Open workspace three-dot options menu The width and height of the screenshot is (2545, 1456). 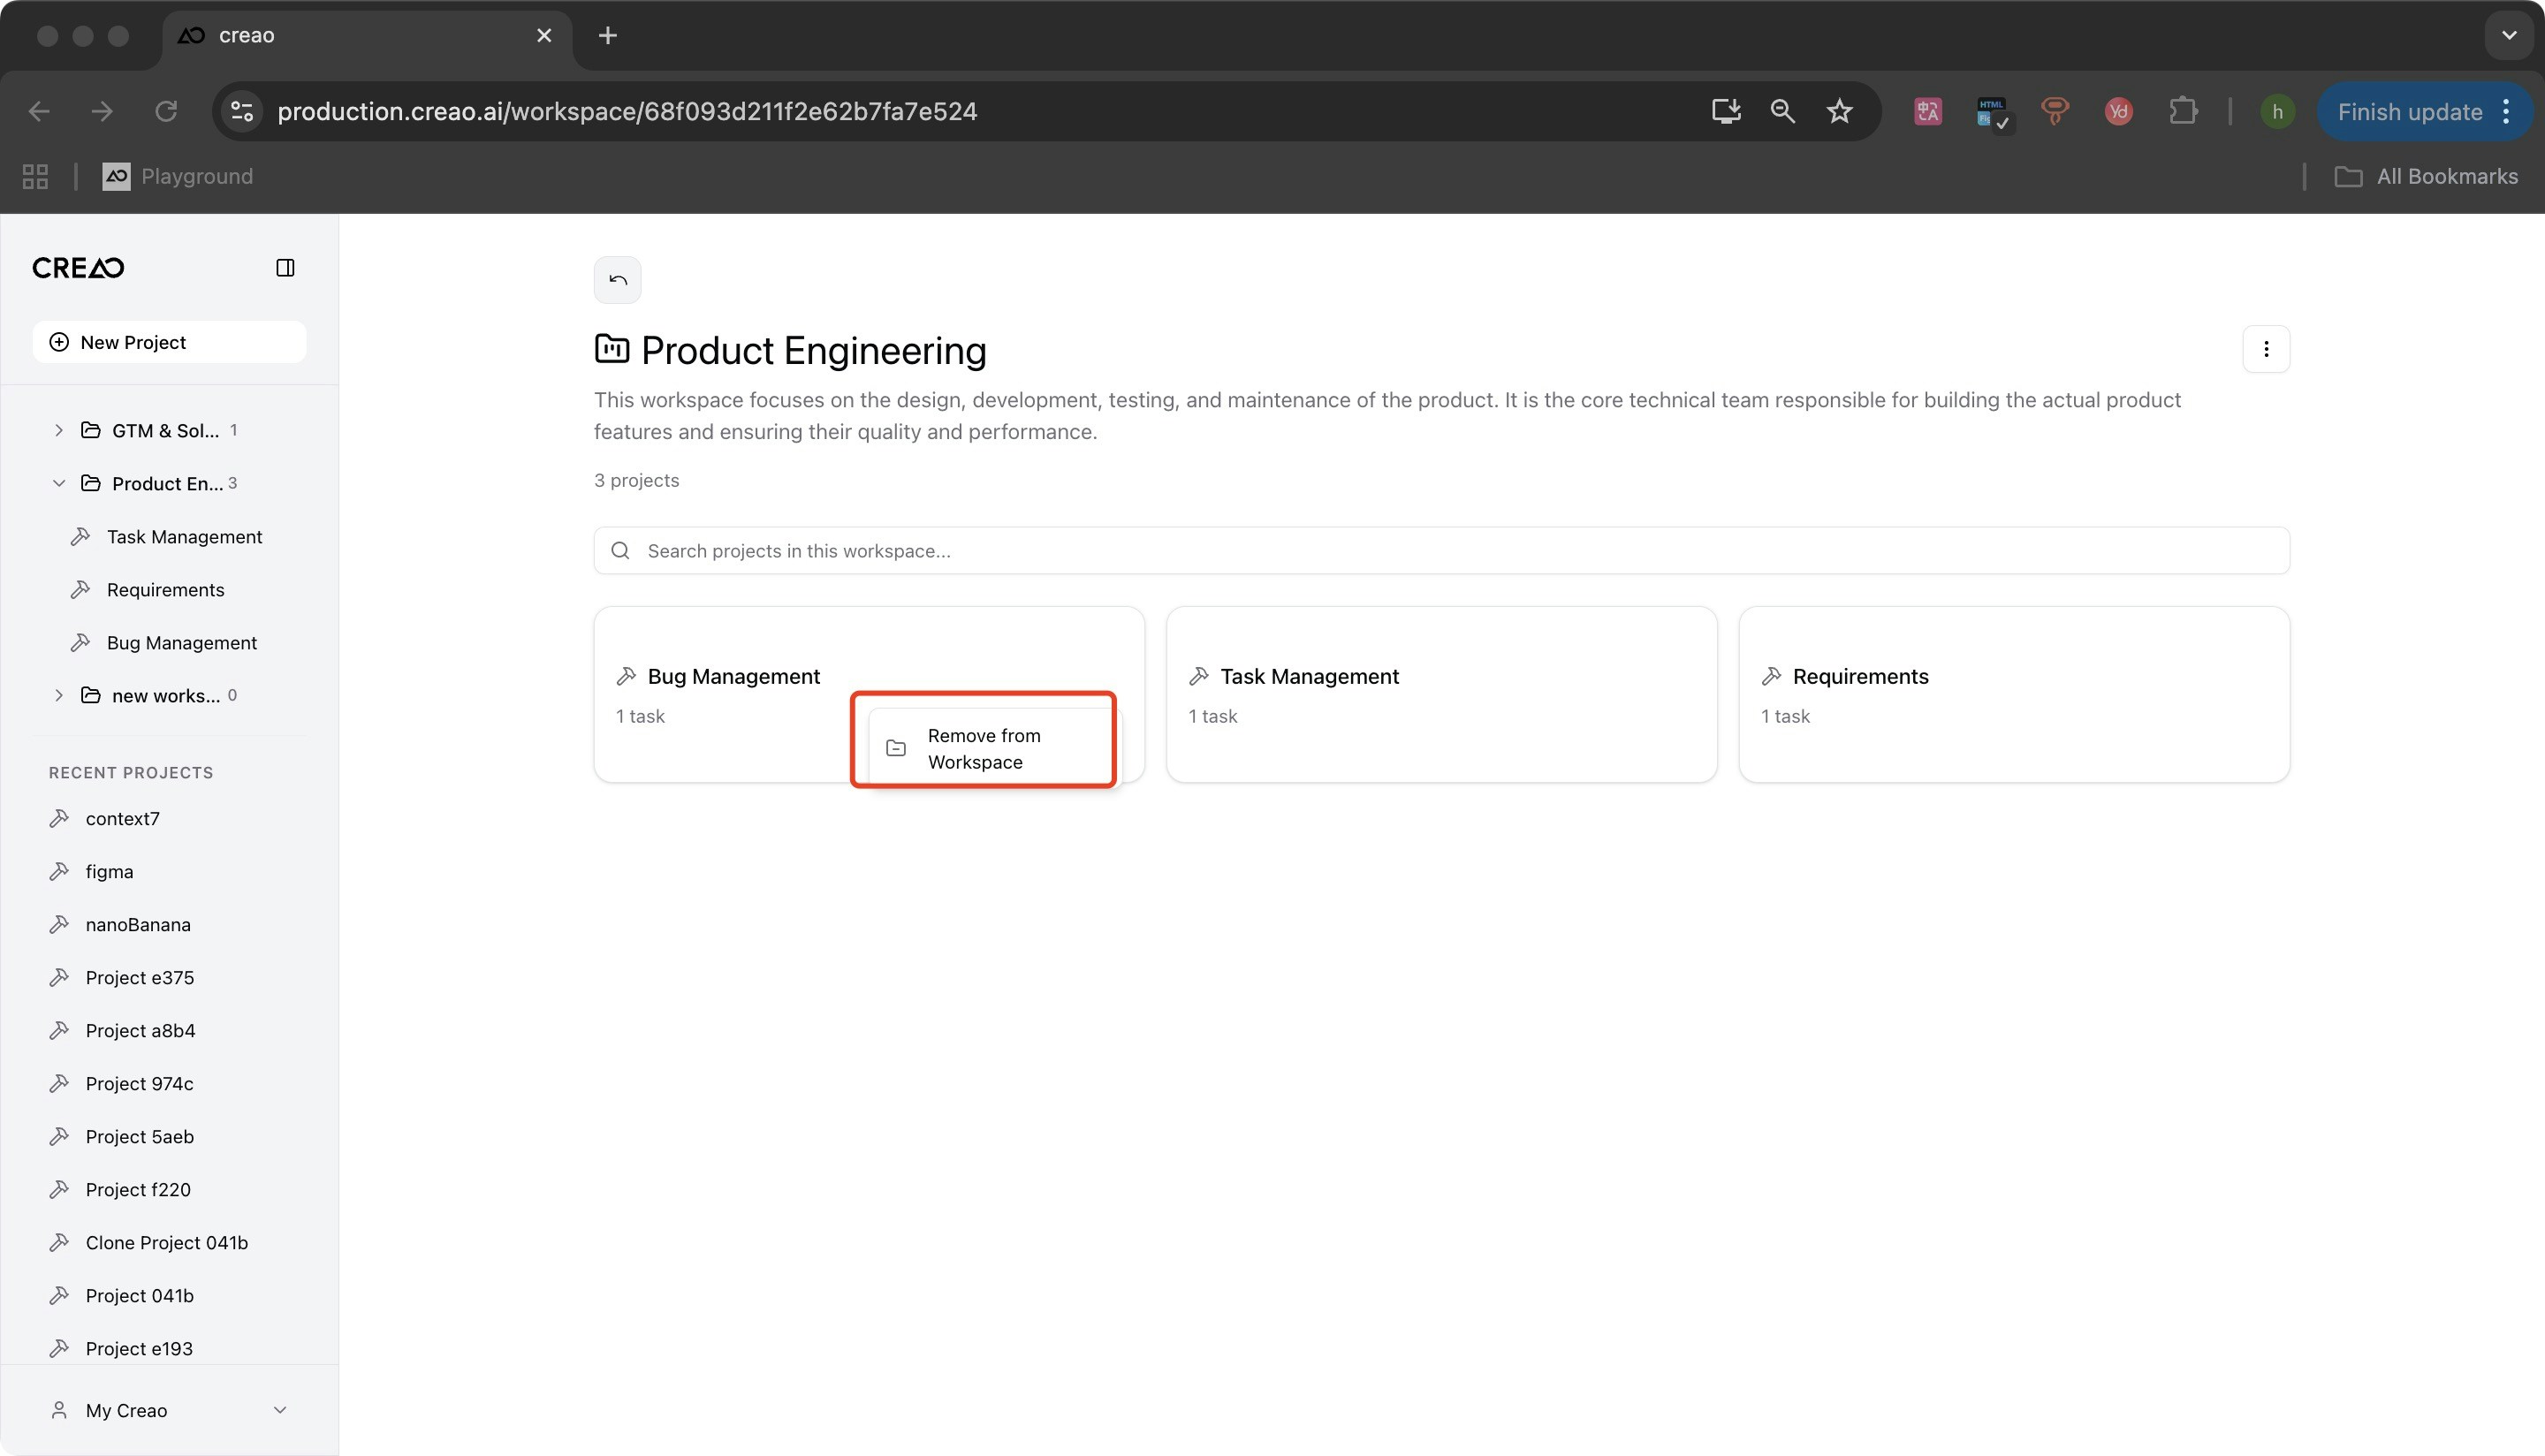pos(2265,349)
